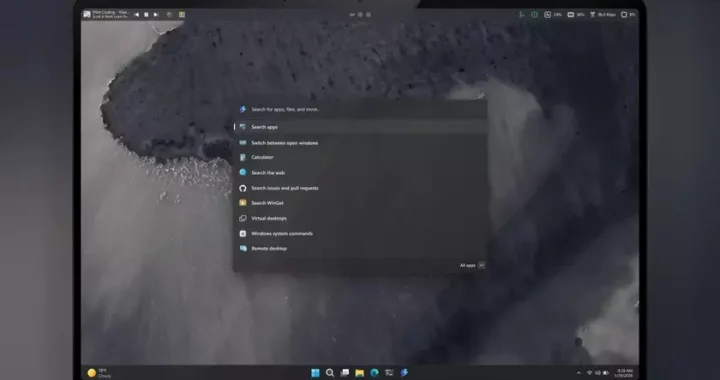The height and width of the screenshot is (380, 720).
Task: Skip to previous track
Action: click(136, 15)
